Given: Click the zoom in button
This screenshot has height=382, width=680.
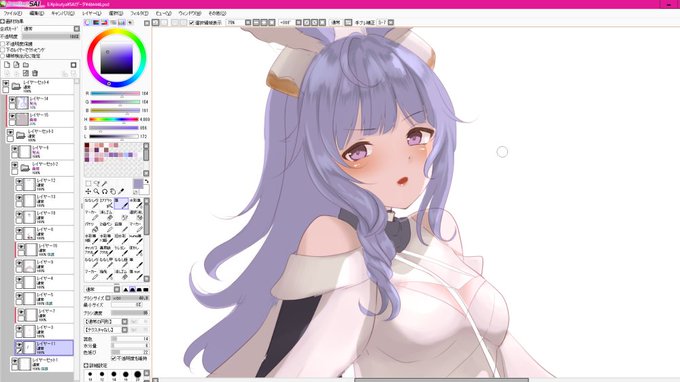Looking at the screenshot, I should pyautogui.click(x=264, y=23).
